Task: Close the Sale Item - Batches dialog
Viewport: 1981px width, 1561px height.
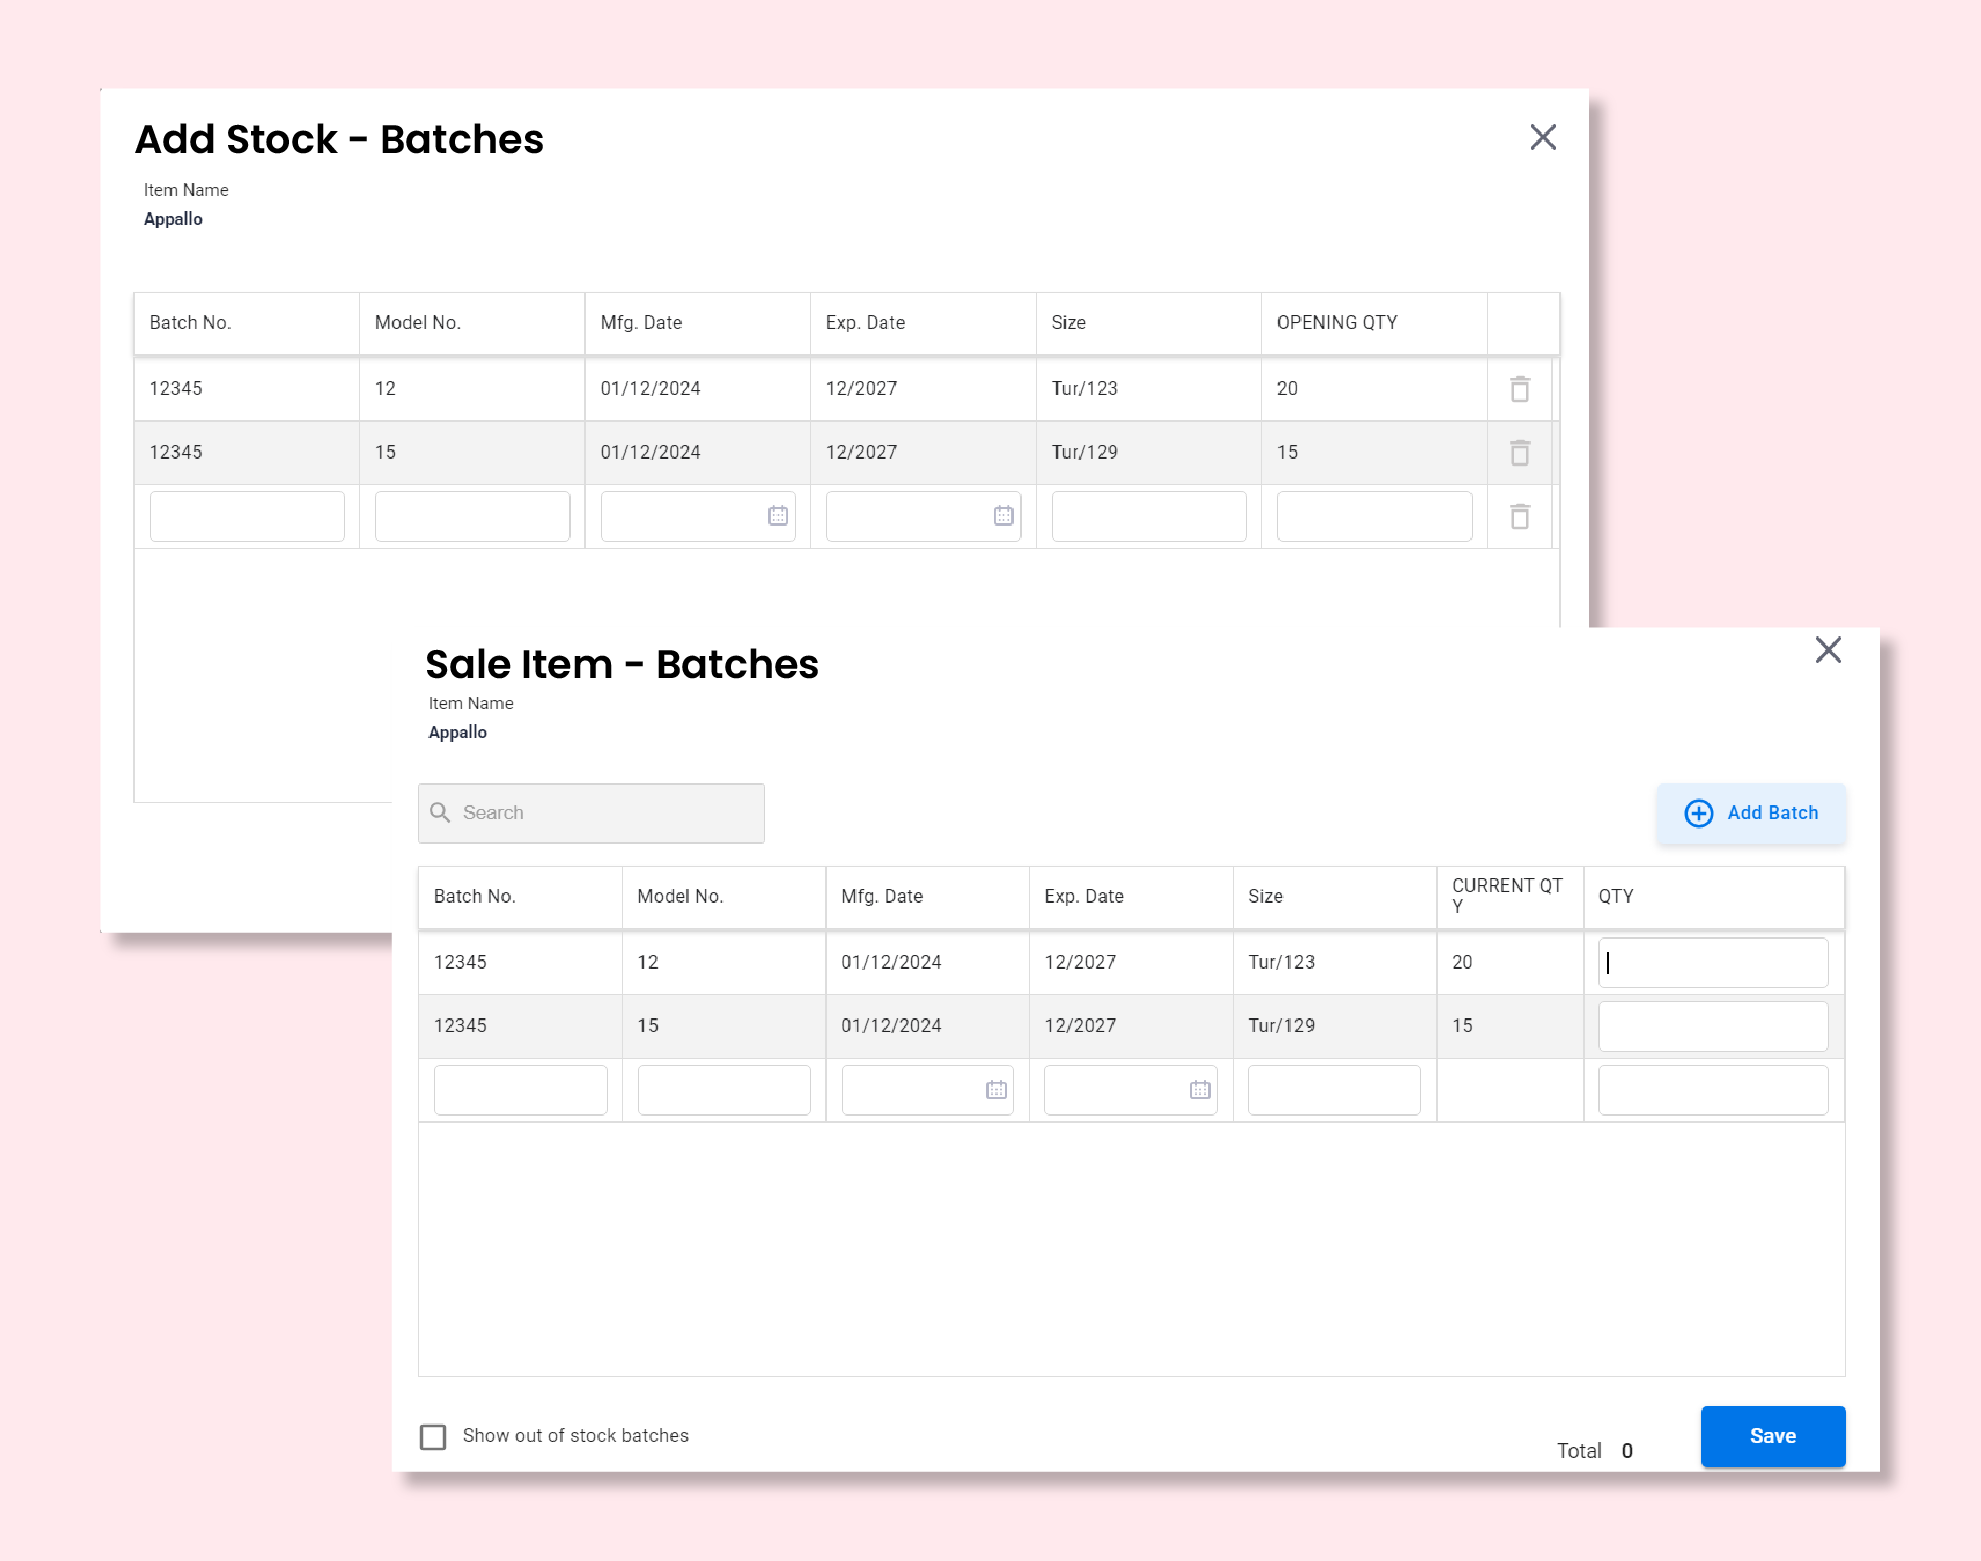Action: point(1827,650)
